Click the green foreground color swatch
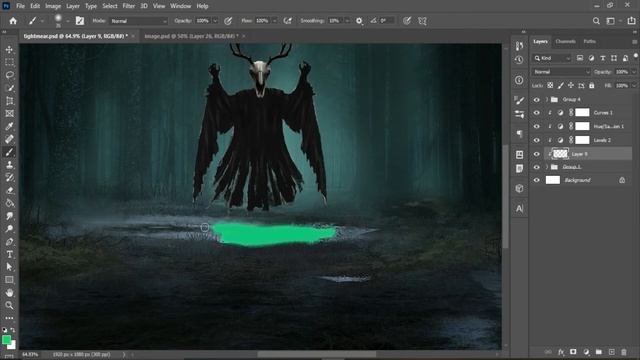Image resolution: width=640 pixels, height=360 pixels. click(x=6, y=340)
